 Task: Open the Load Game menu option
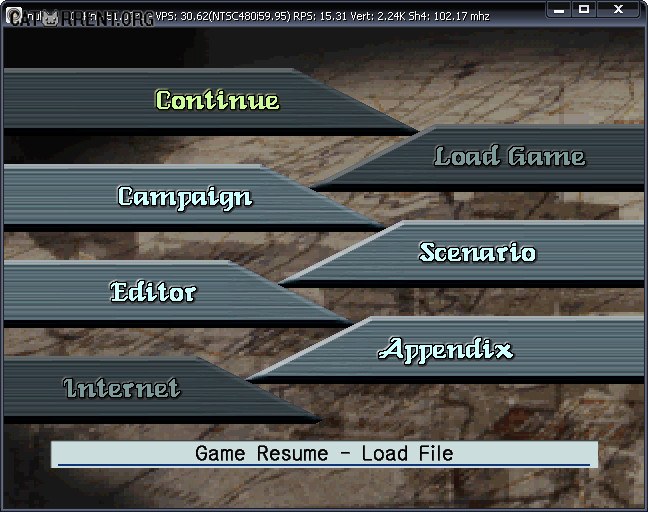pyautogui.click(x=510, y=156)
